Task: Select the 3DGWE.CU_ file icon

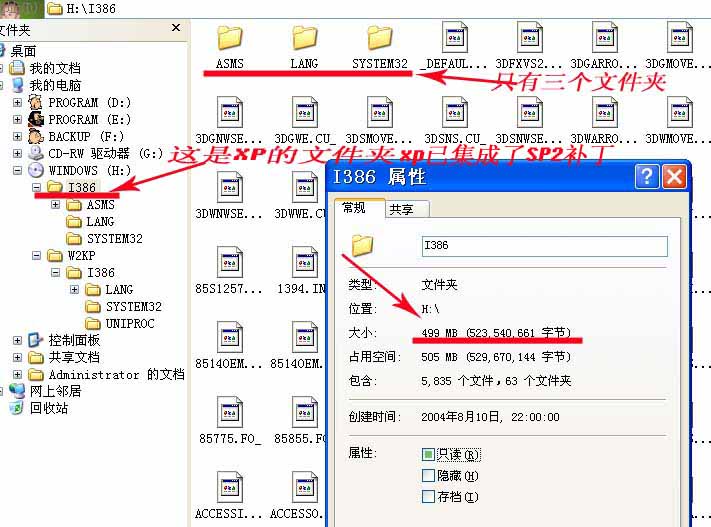Action: point(304,112)
